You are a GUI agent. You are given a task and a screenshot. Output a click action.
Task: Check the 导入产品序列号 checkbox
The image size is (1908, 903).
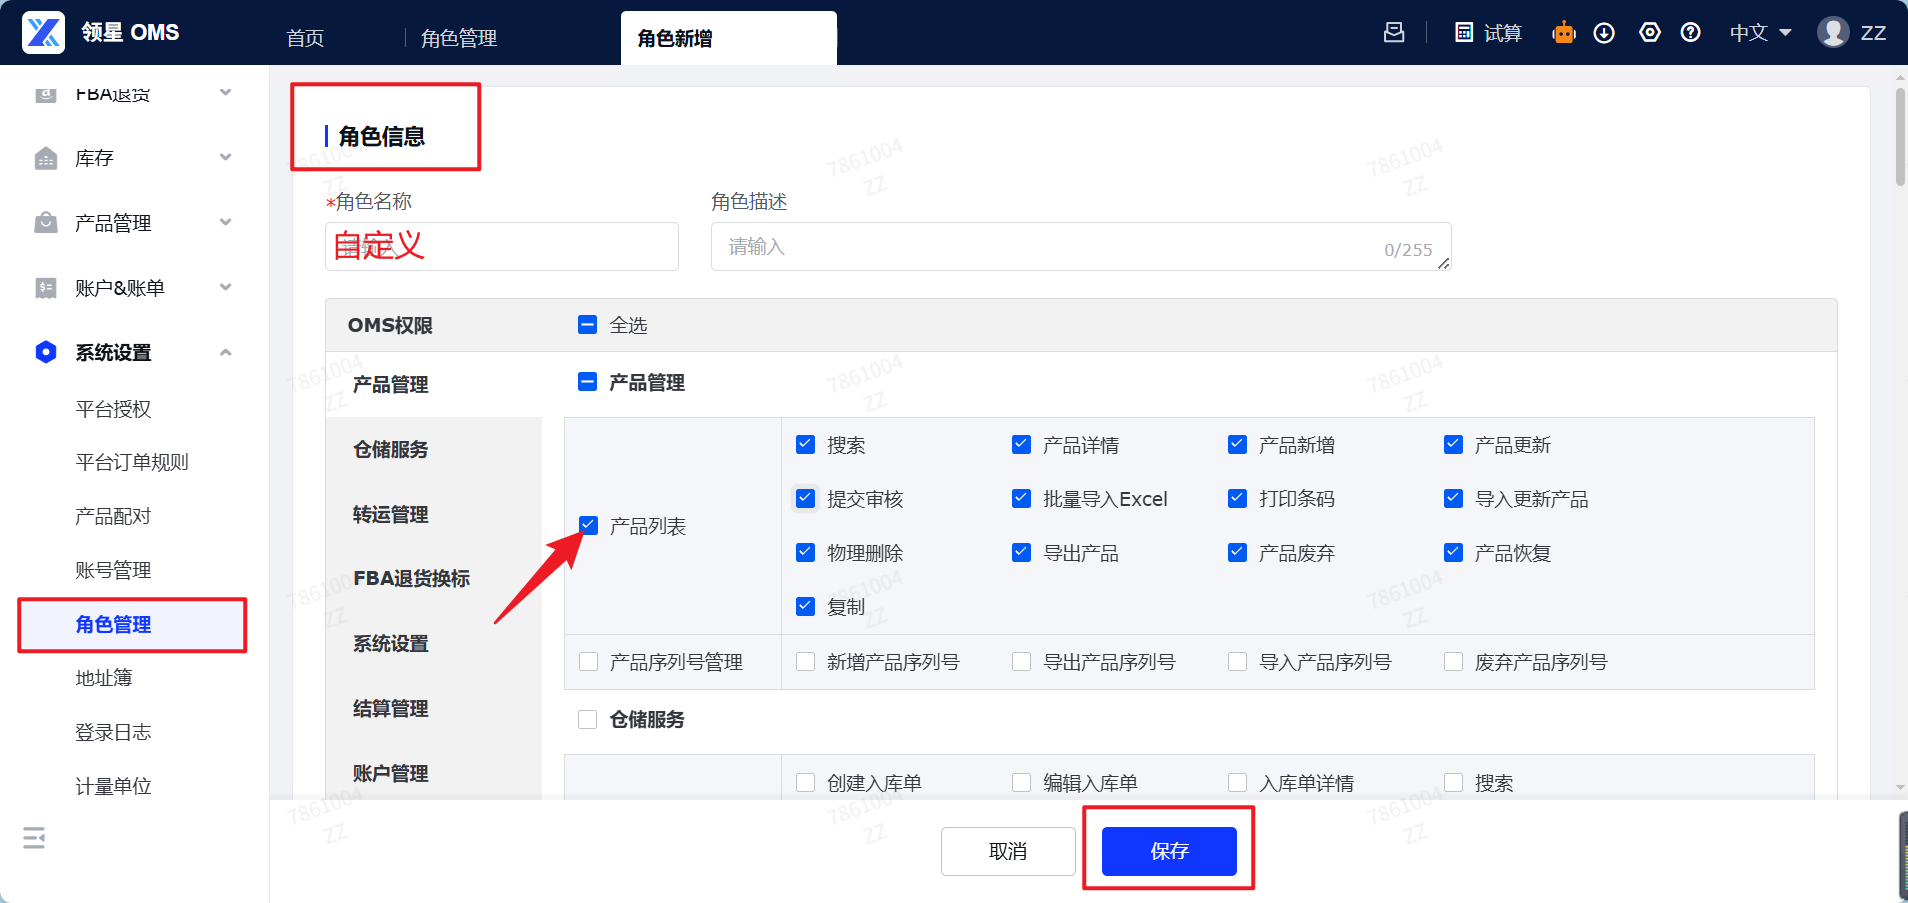click(1237, 661)
